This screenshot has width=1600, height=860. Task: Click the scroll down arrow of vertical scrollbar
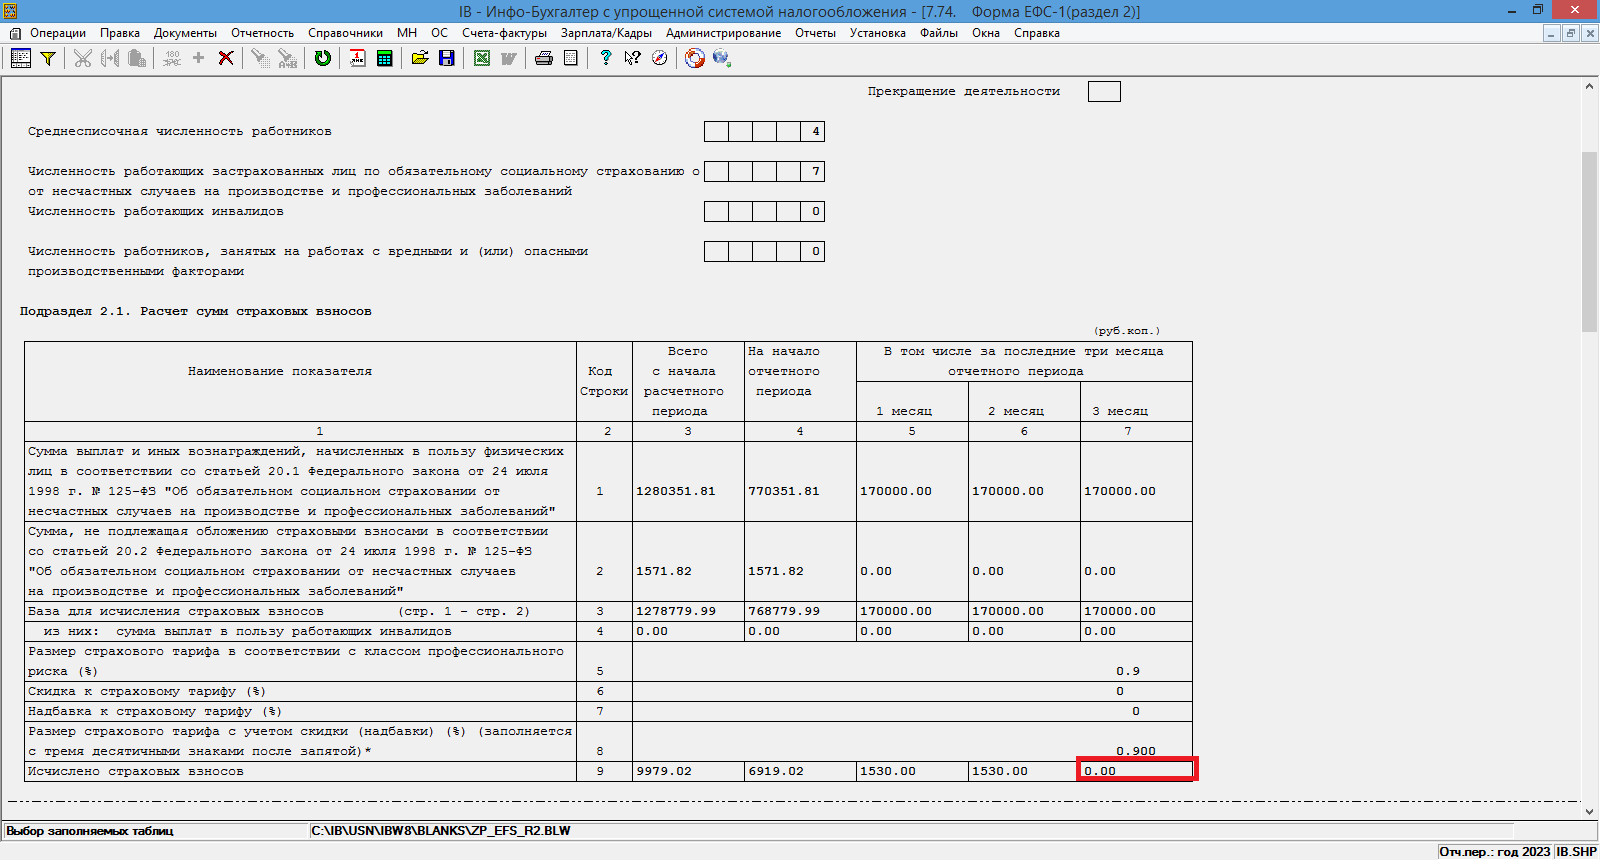[1589, 812]
